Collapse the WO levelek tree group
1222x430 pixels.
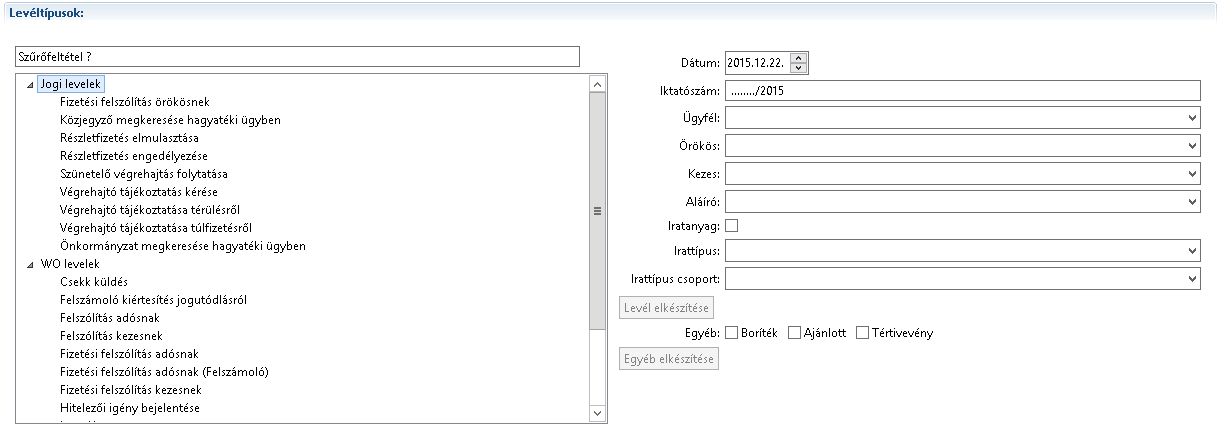(x=28, y=264)
